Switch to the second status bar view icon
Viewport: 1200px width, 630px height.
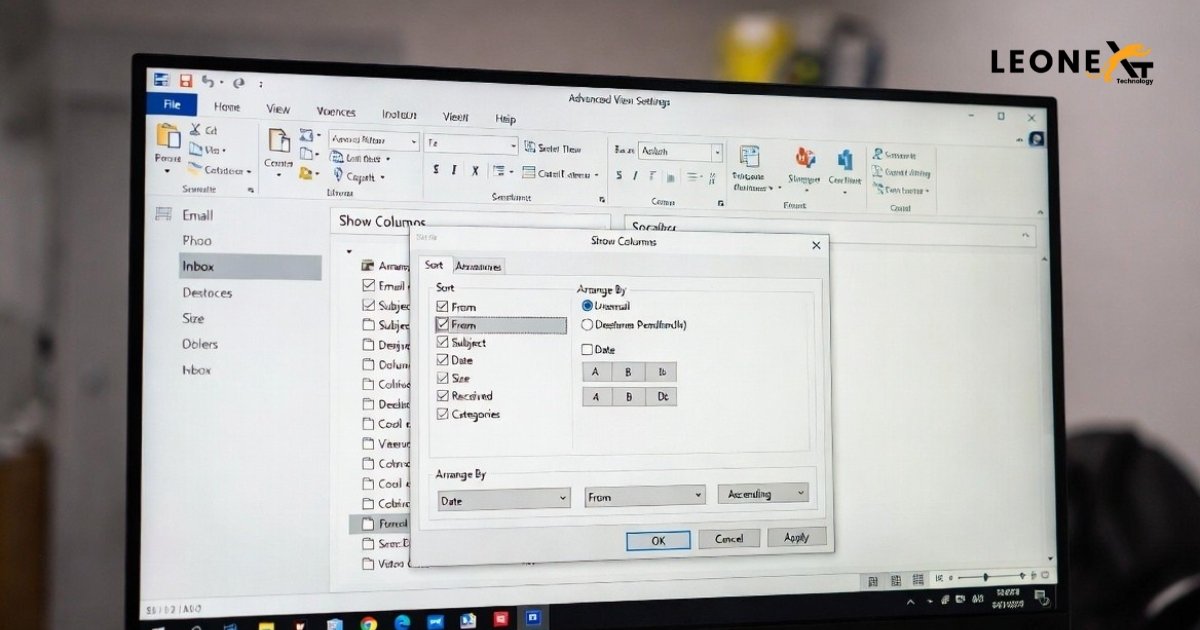[x=896, y=580]
